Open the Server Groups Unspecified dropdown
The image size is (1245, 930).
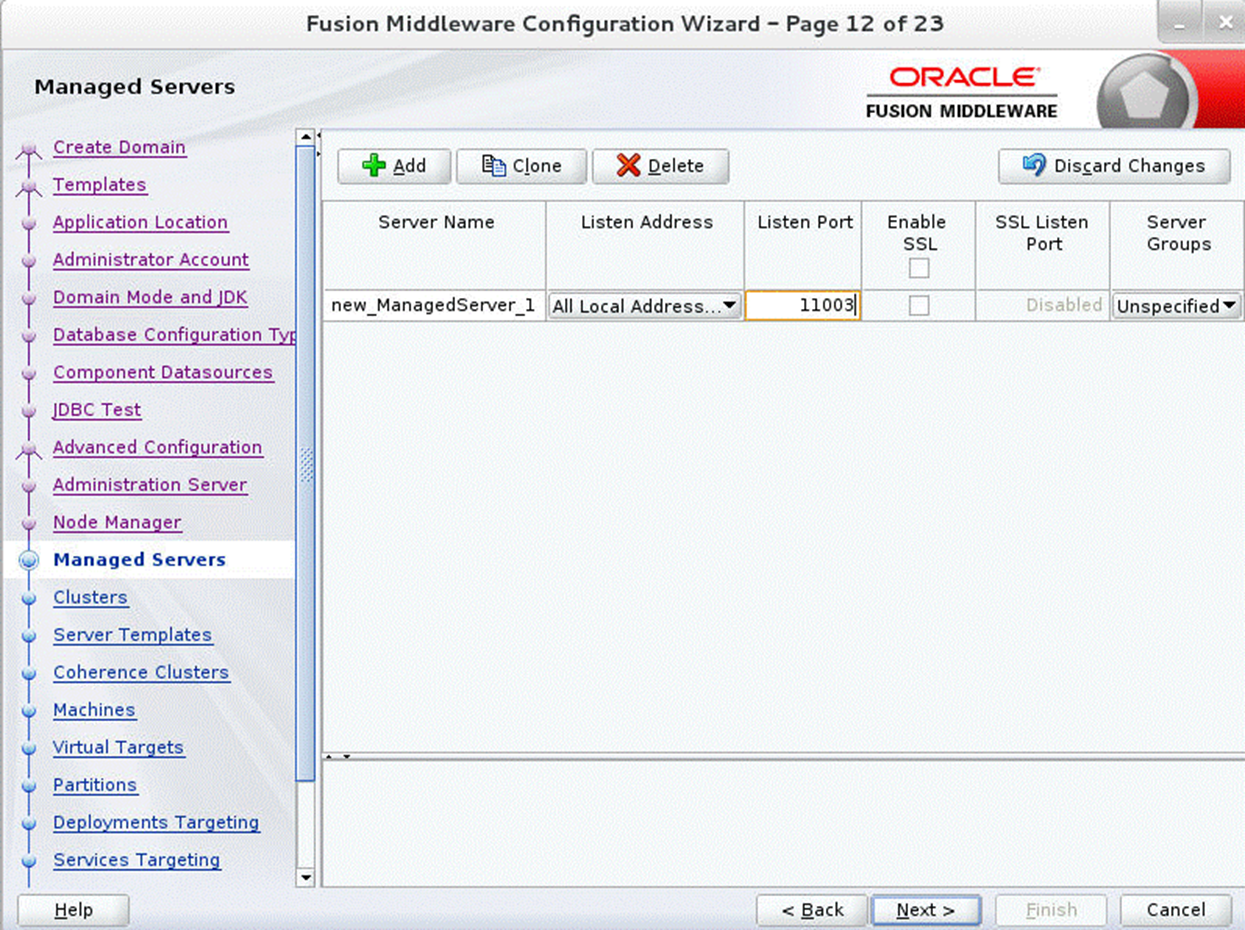(x=1177, y=306)
